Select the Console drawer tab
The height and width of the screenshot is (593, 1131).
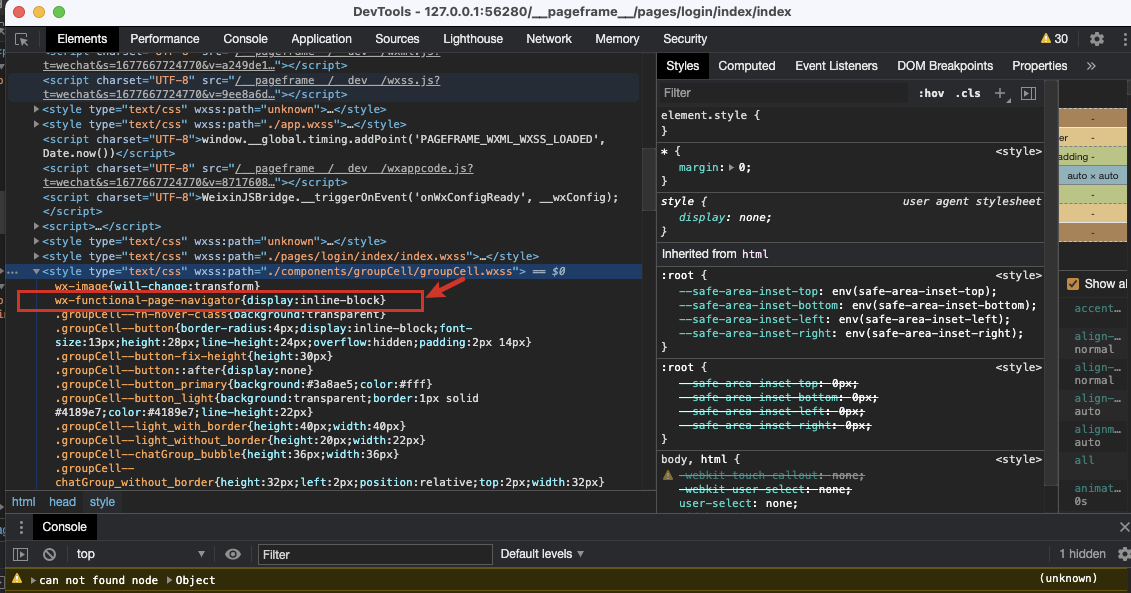click(x=64, y=527)
